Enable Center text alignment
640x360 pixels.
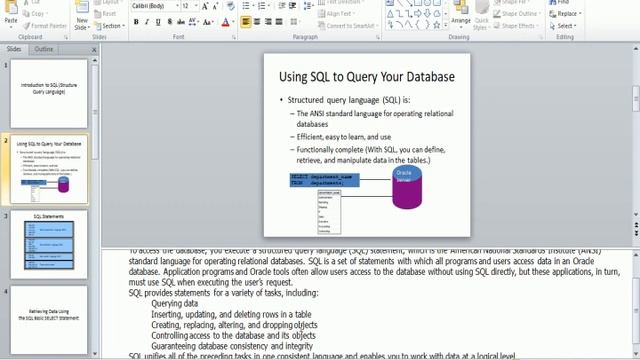tap(257, 22)
